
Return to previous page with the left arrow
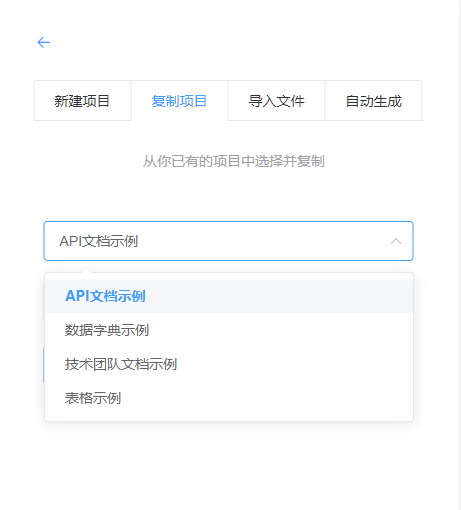click(x=44, y=42)
